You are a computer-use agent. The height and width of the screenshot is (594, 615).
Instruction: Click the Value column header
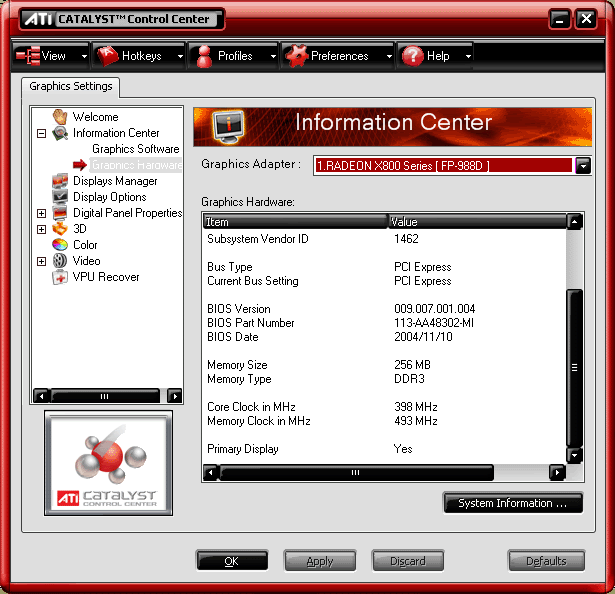click(x=477, y=222)
